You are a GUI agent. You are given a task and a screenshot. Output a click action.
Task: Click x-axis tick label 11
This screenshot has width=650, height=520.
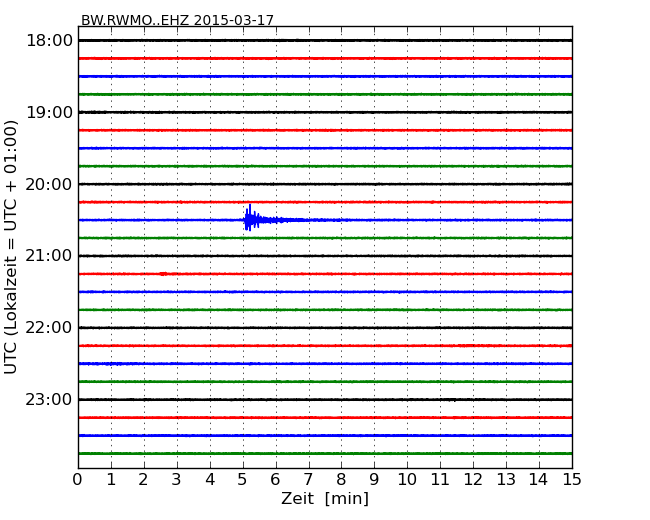point(440,480)
